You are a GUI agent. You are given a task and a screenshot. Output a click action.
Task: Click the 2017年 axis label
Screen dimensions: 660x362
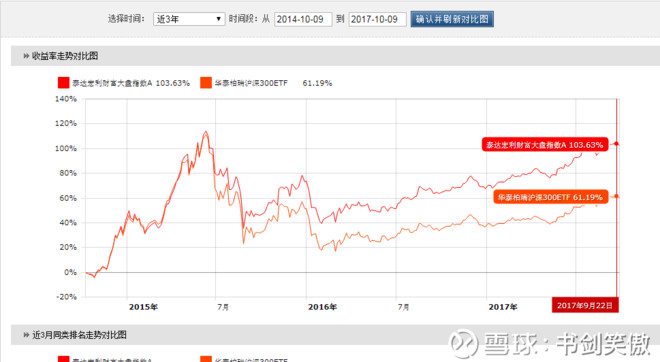503,307
